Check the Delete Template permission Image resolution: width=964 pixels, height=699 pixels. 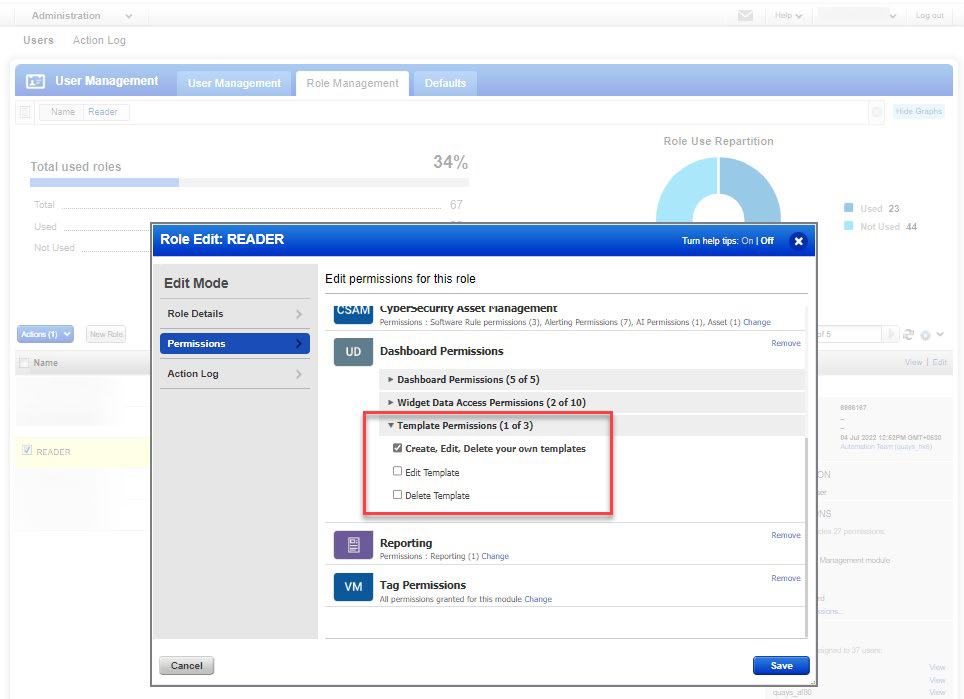click(397, 495)
